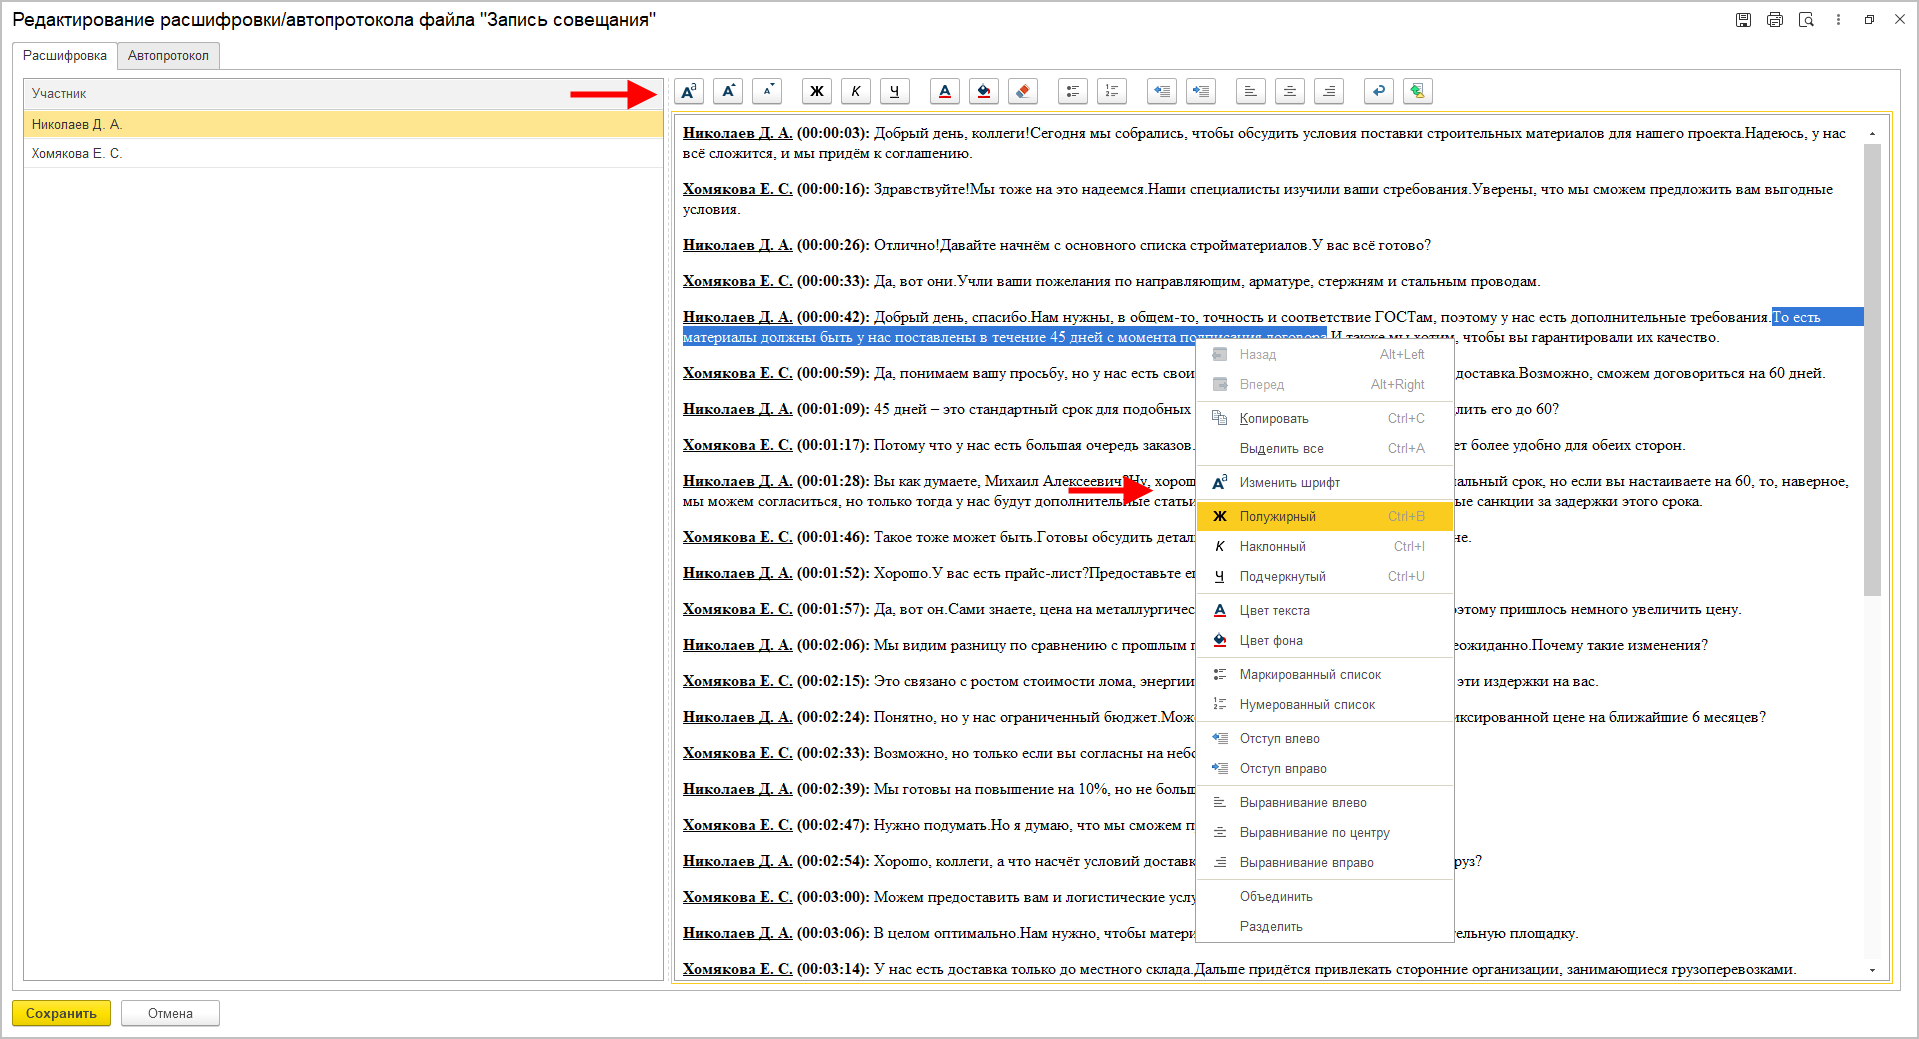Switch to the 'Автопротокол' tab
1919x1039 pixels.
pos(168,56)
